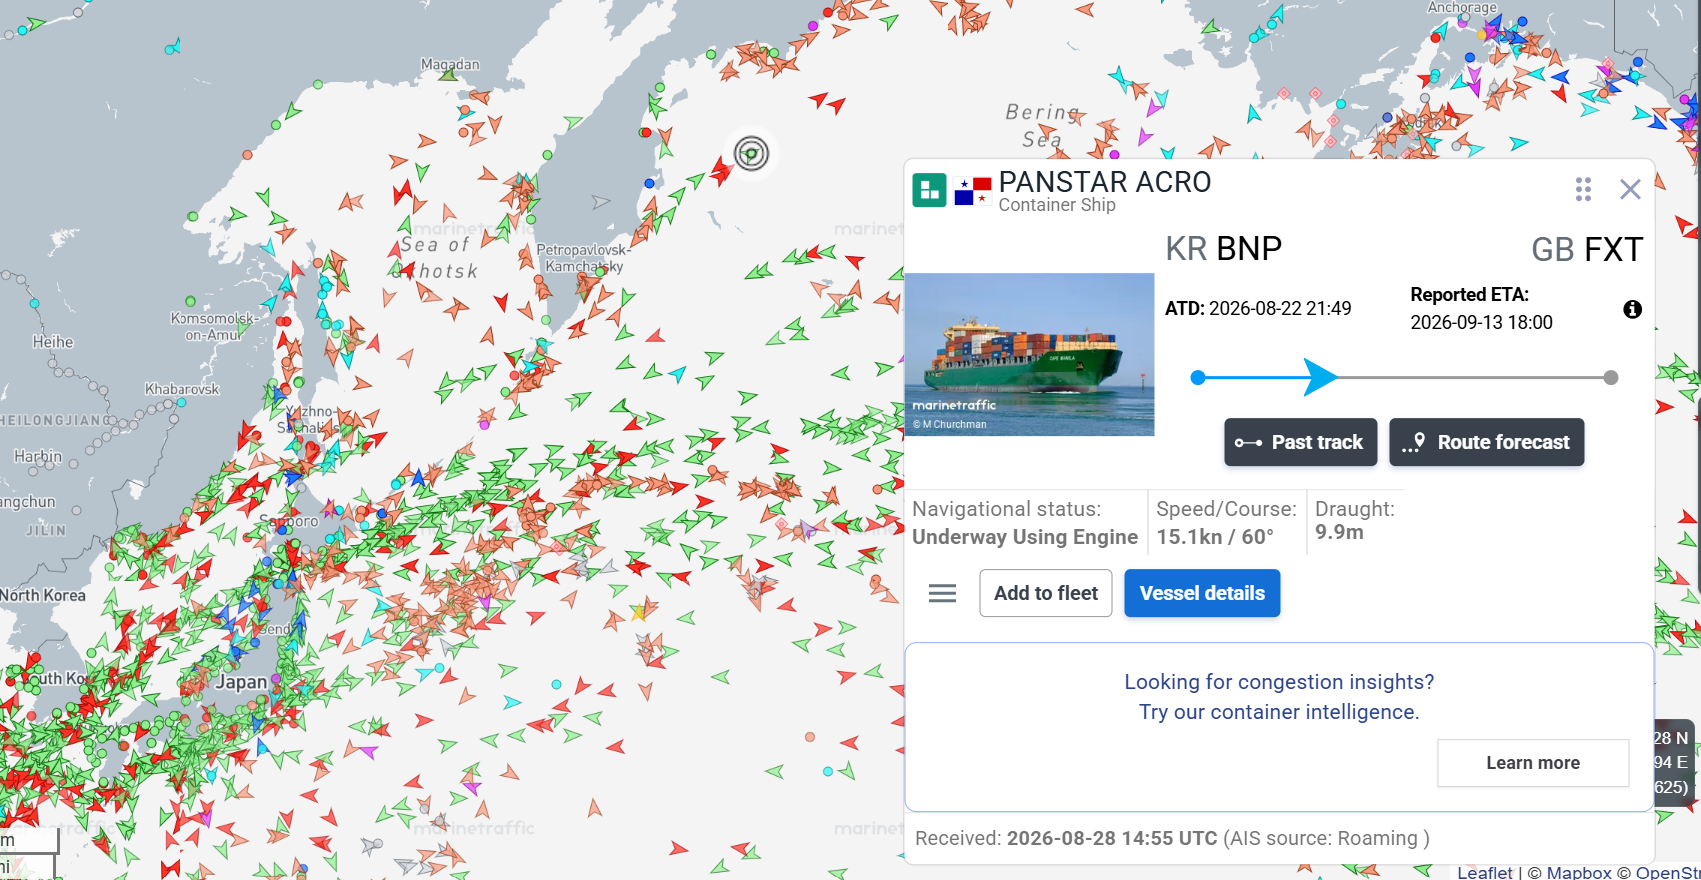Grab the six-dot drag handle on popup
This screenshot has height=880, width=1701.
tap(1583, 189)
